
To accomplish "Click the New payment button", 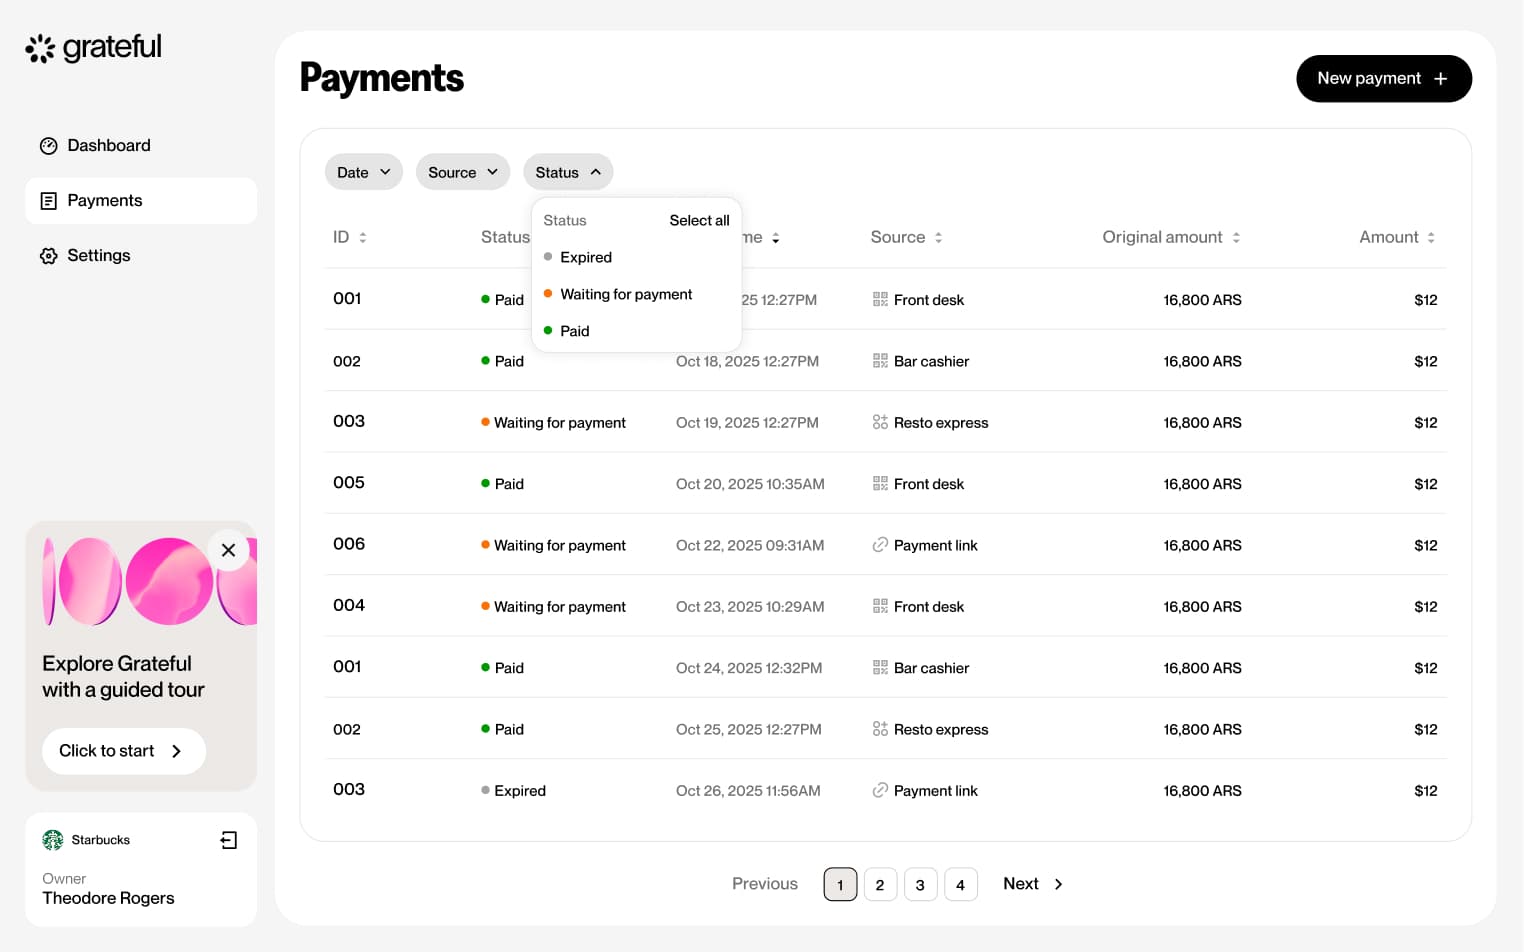I will pos(1383,78).
